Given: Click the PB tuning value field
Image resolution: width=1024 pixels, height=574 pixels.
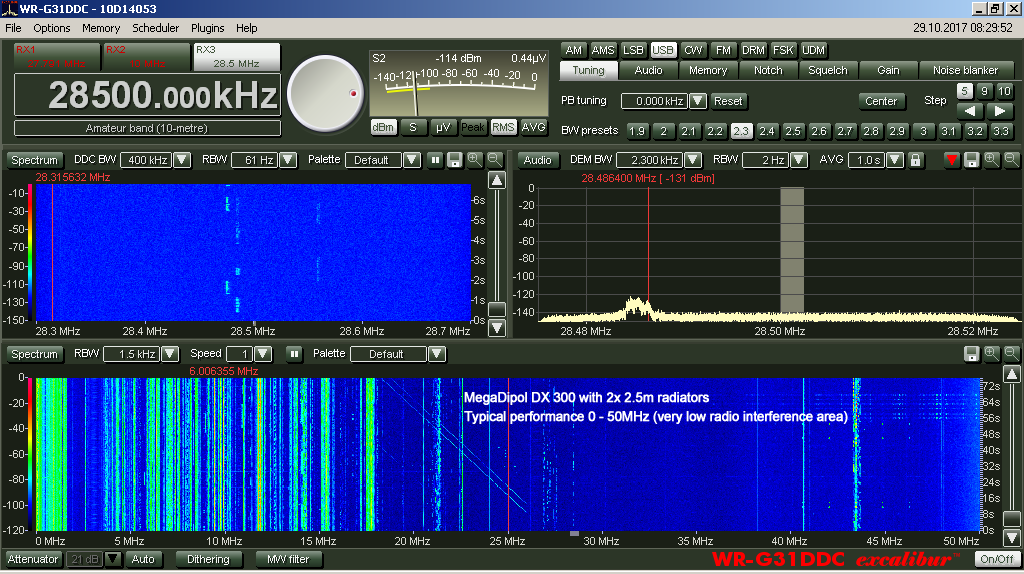Looking at the screenshot, I should [654, 101].
